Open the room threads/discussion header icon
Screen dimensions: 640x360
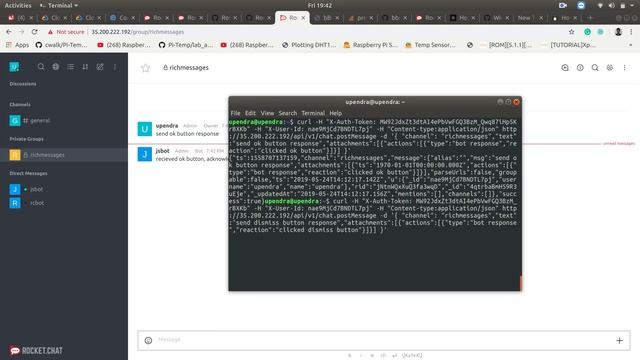(x=565, y=68)
